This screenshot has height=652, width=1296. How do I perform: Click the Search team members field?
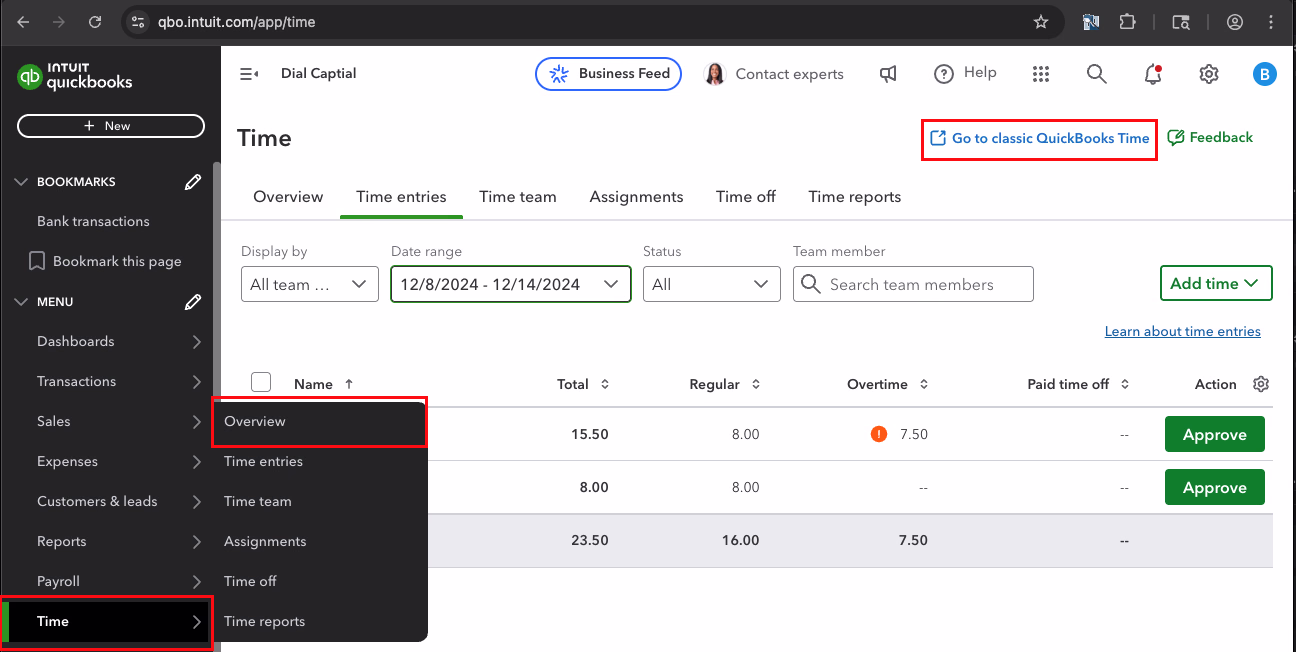click(x=913, y=284)
